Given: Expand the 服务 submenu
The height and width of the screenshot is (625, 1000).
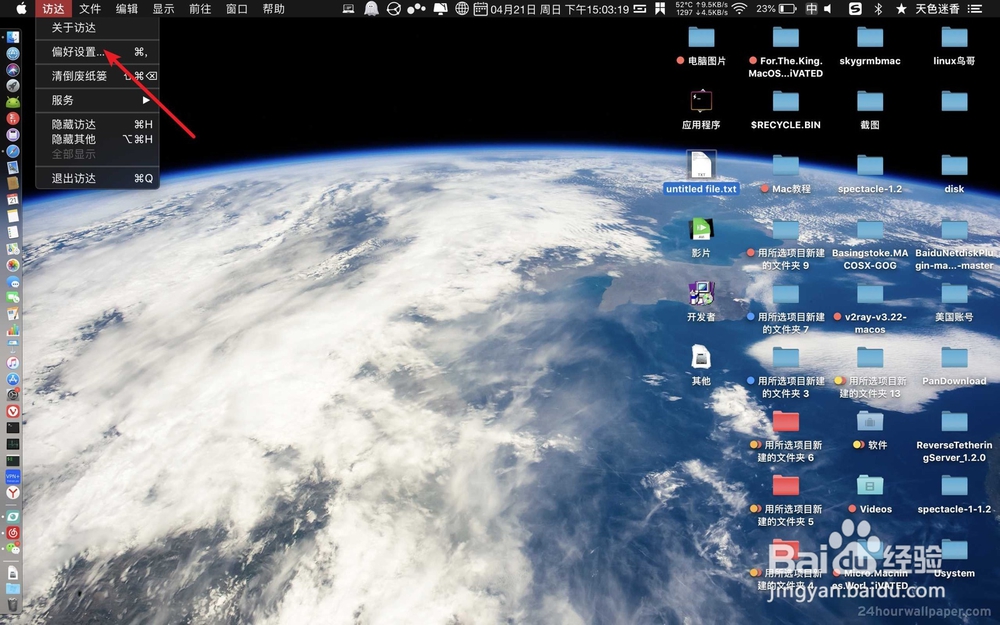Looking at the screenshot, I should point(97,100).
